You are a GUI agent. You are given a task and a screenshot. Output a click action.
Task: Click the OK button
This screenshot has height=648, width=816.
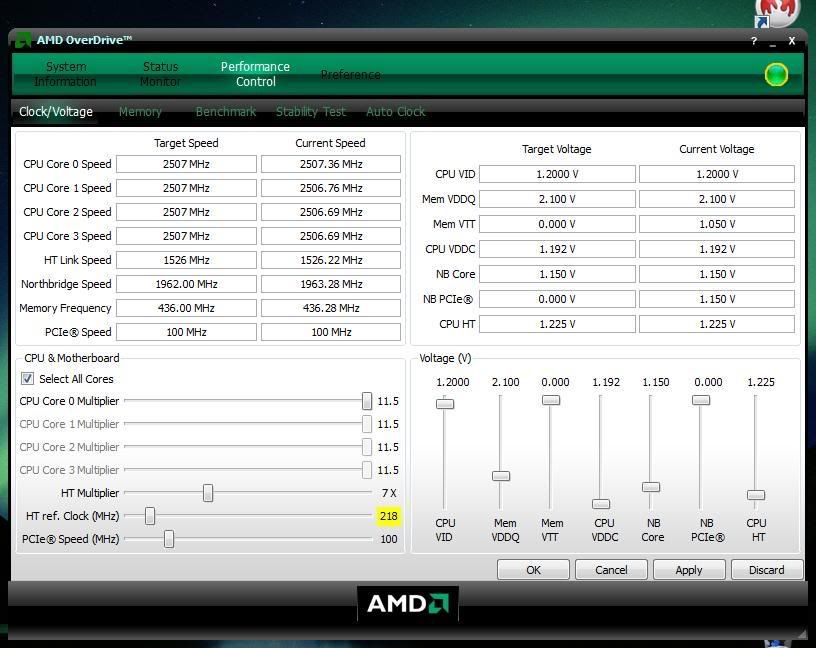533,570
